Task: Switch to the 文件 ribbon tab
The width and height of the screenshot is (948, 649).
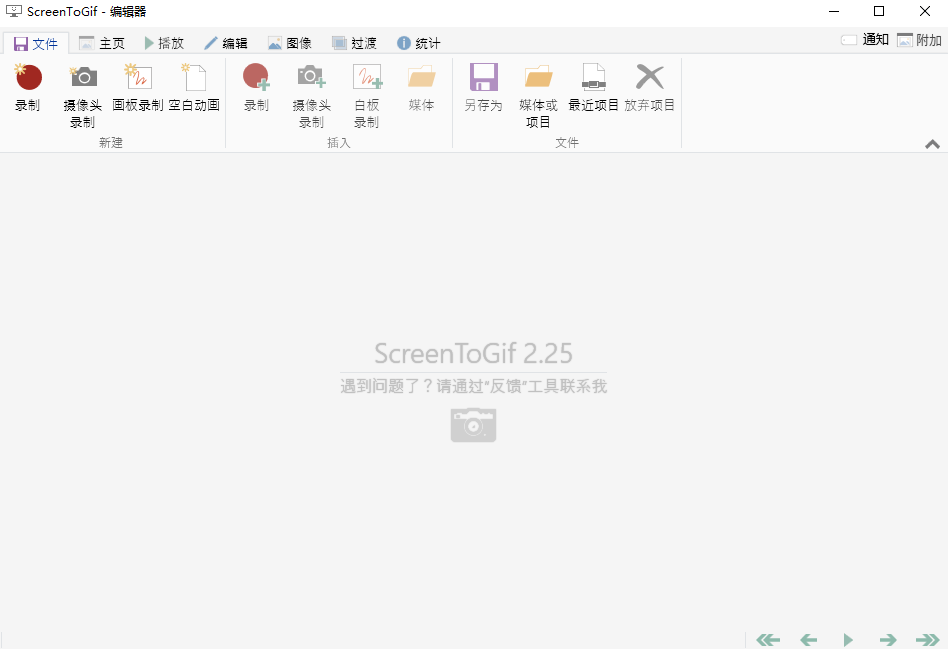Action: 36,44
